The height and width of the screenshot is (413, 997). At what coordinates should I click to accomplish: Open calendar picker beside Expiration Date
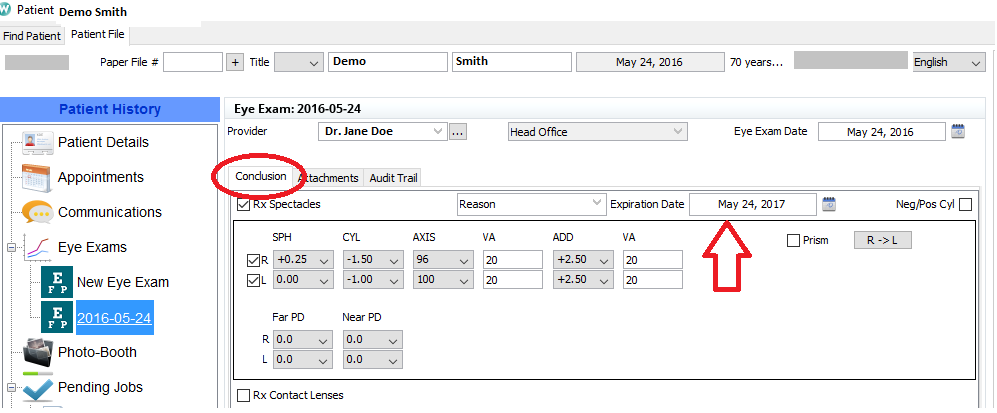click(x=829, y=204)
